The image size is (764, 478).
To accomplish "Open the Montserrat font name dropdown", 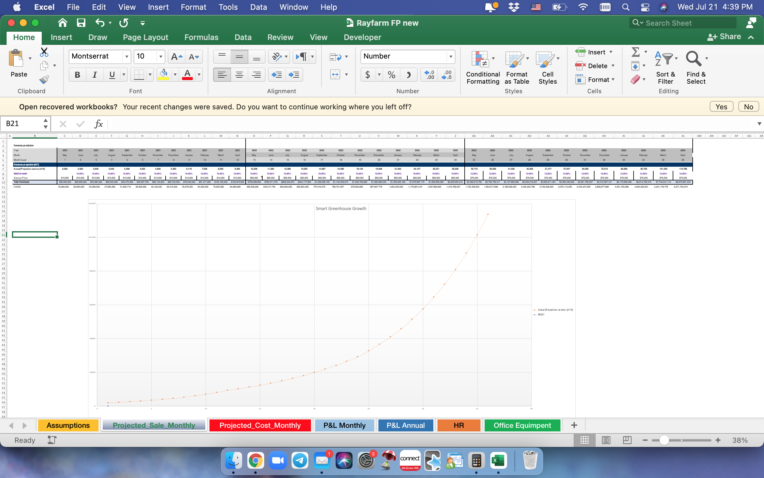I will coord(126,57).
